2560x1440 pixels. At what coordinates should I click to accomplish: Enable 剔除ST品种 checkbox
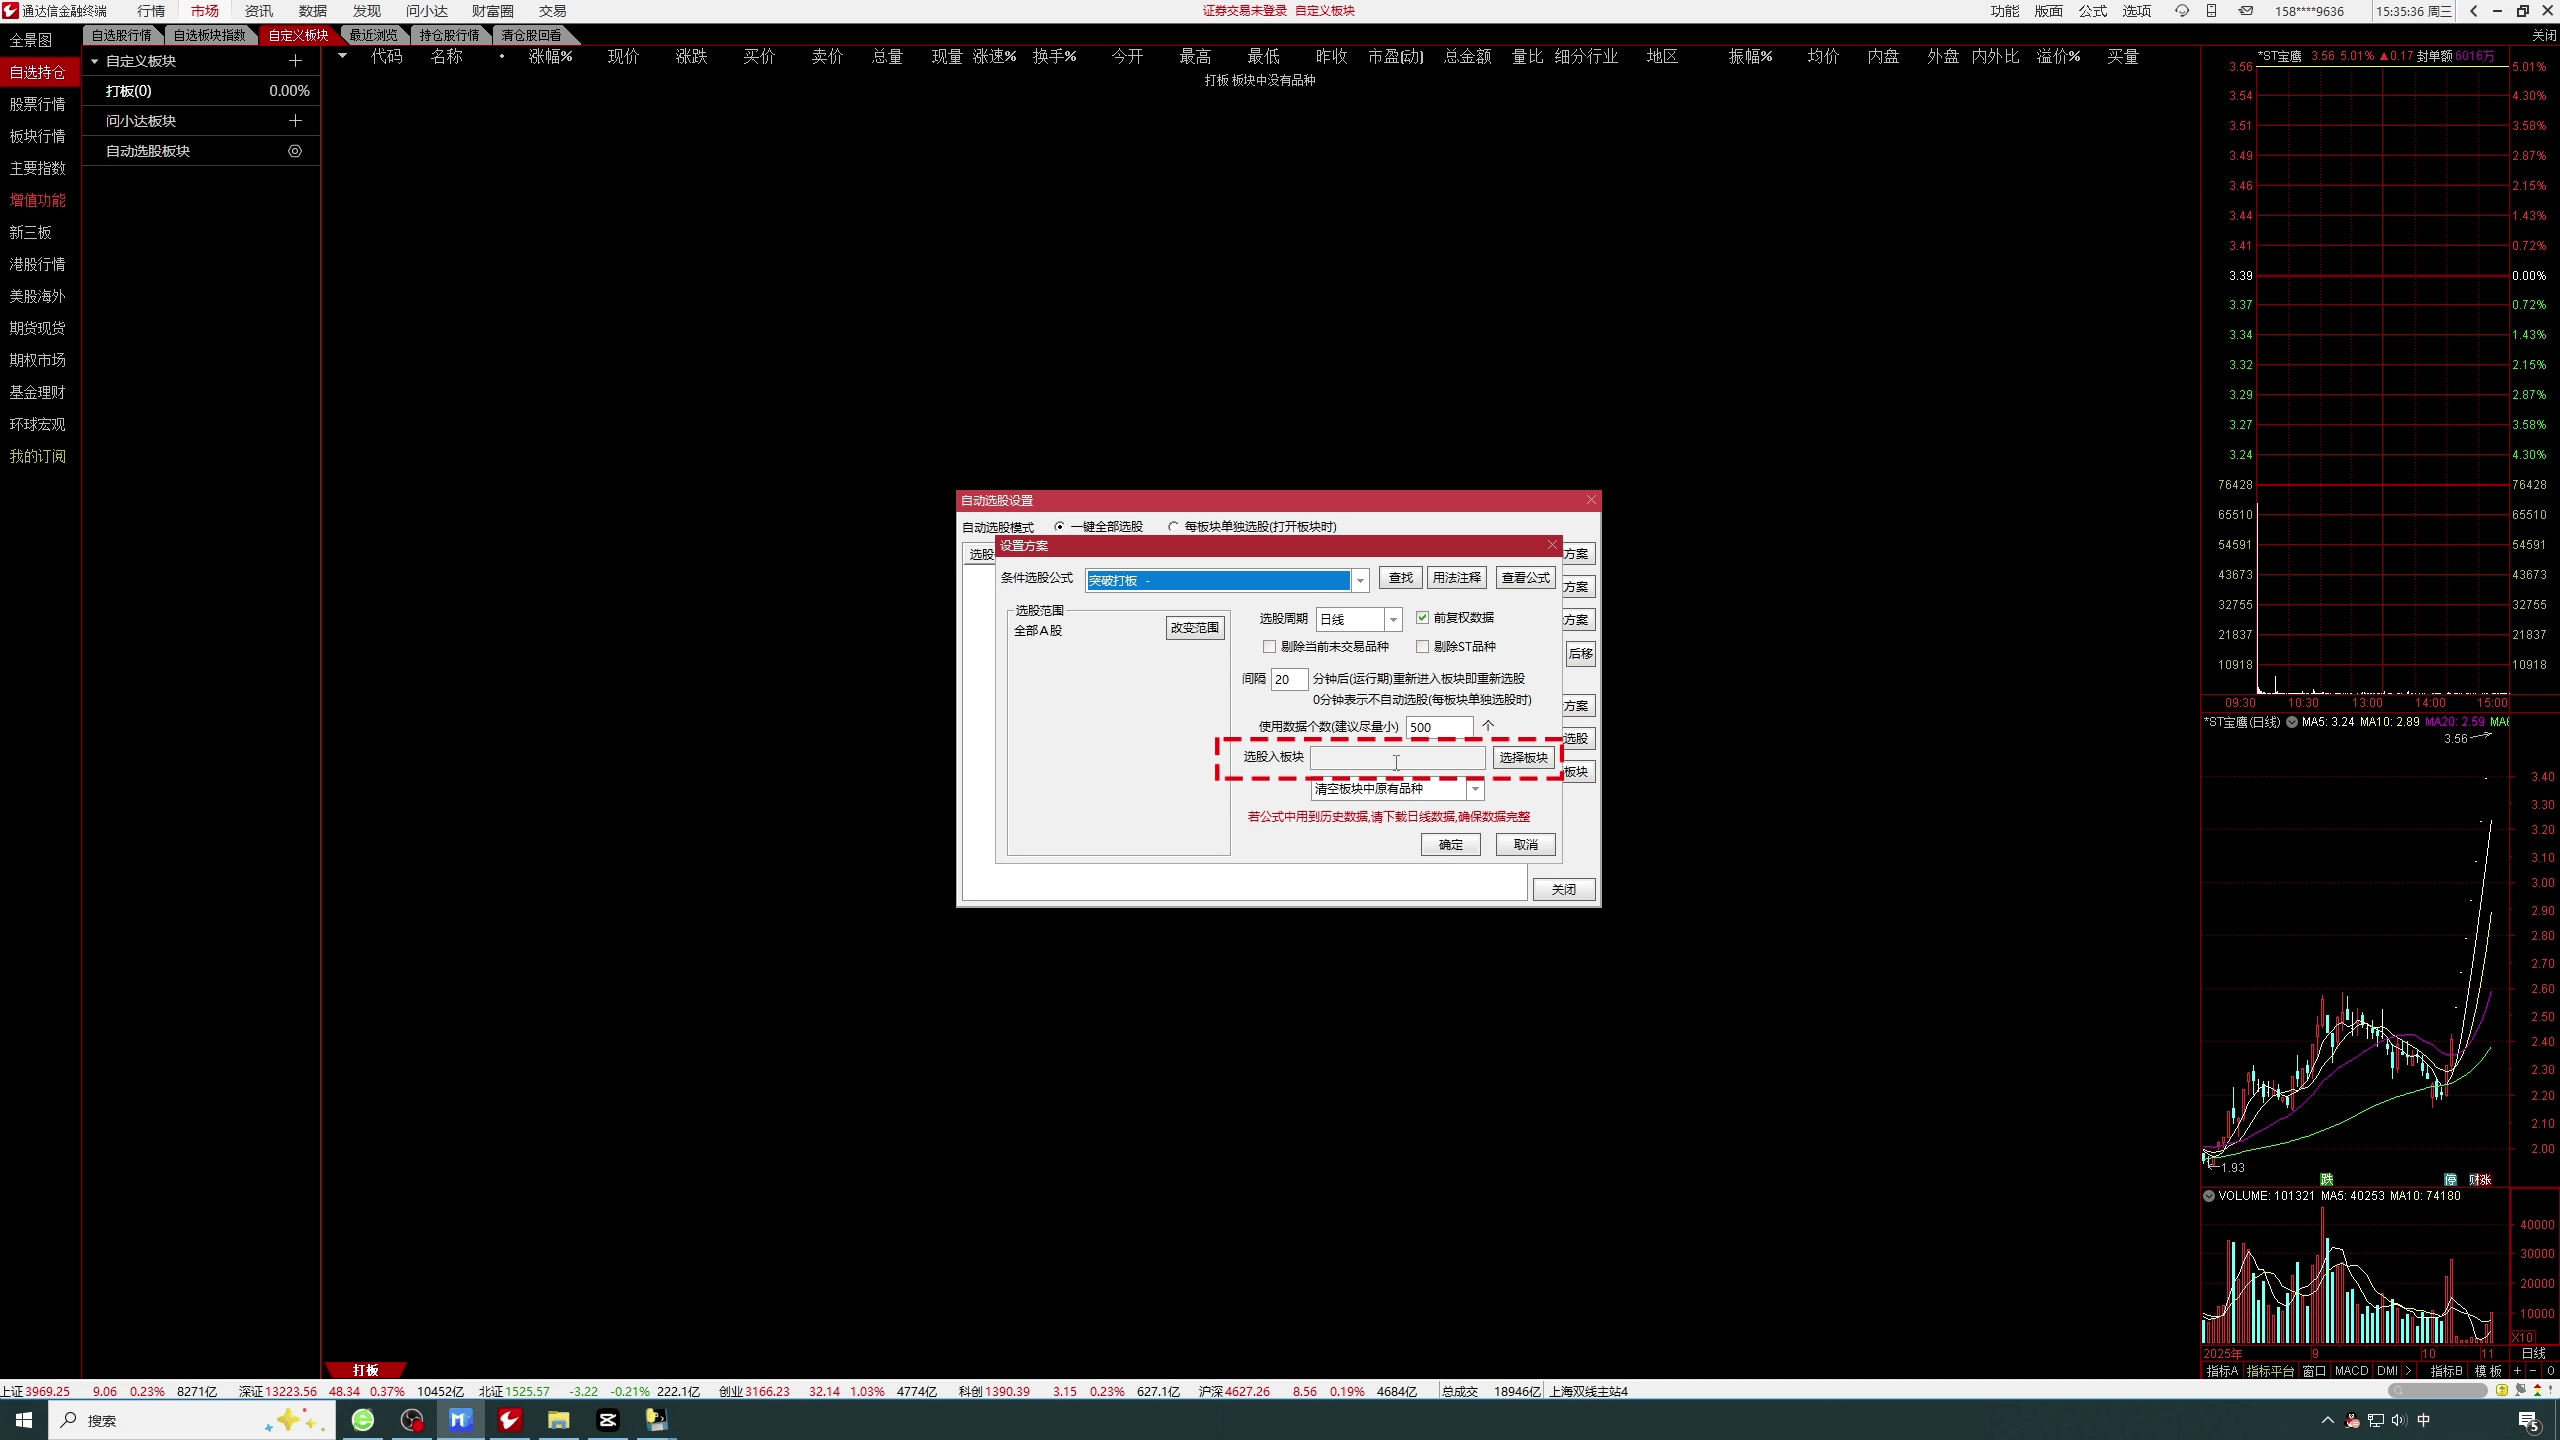[1422, 647]
